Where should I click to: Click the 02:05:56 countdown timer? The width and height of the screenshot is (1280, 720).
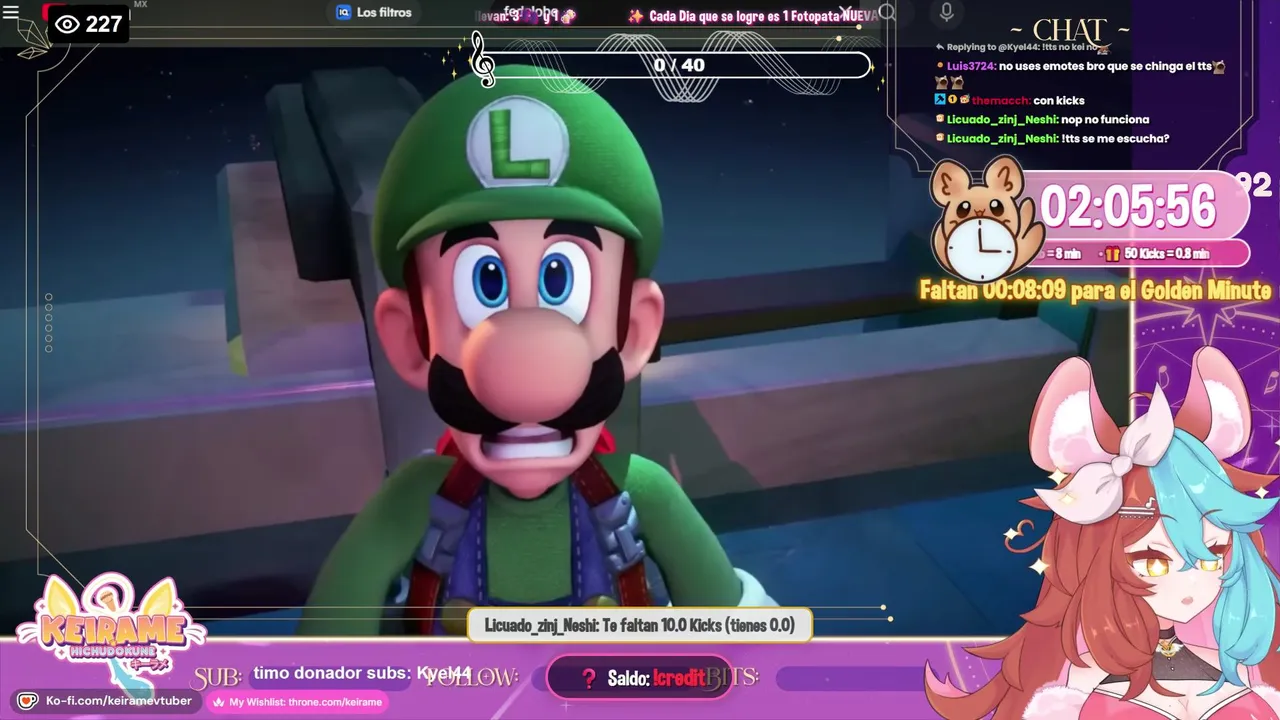click(x=1128, y=207)
